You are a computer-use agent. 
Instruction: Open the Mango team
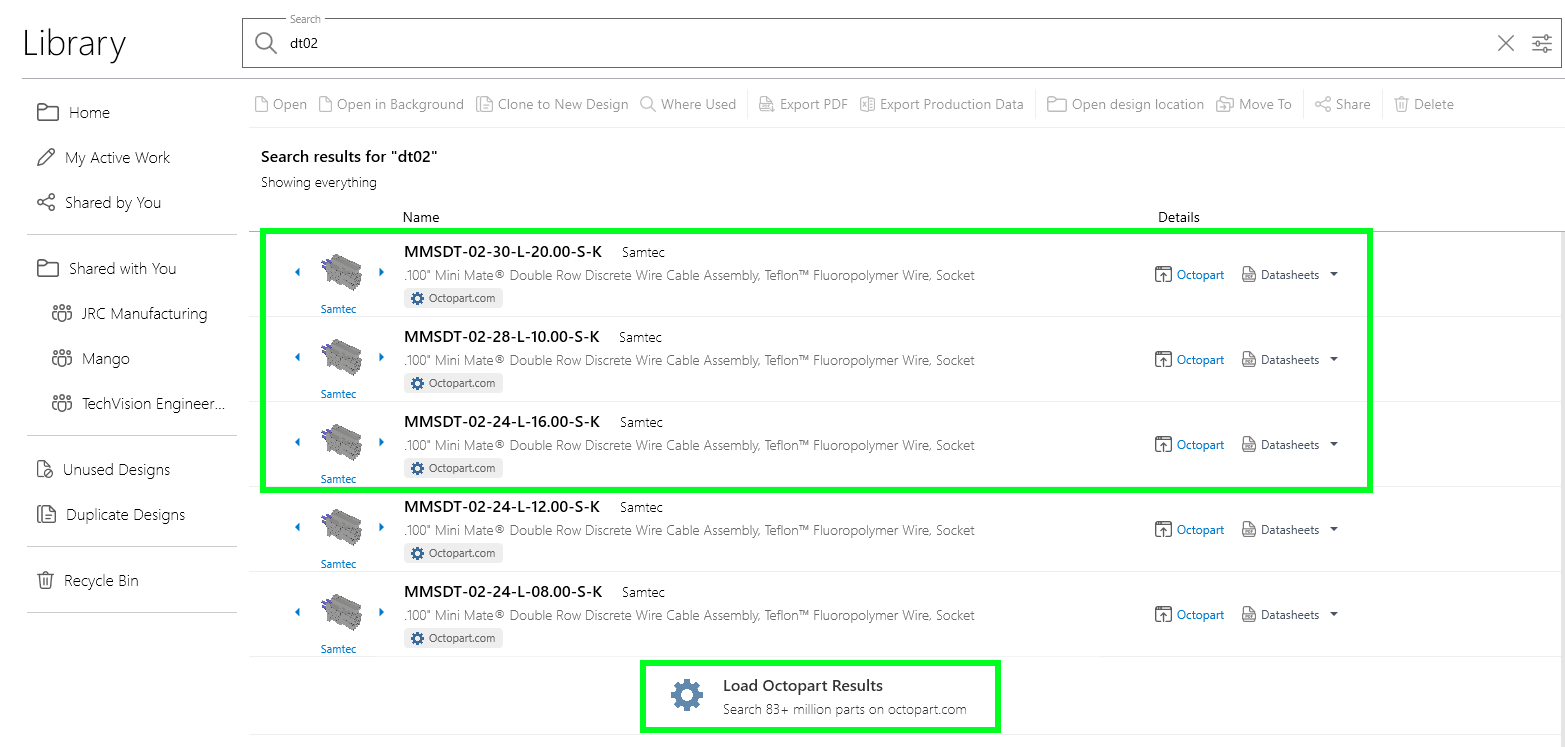pyautogui.click(x=90, y=358)
